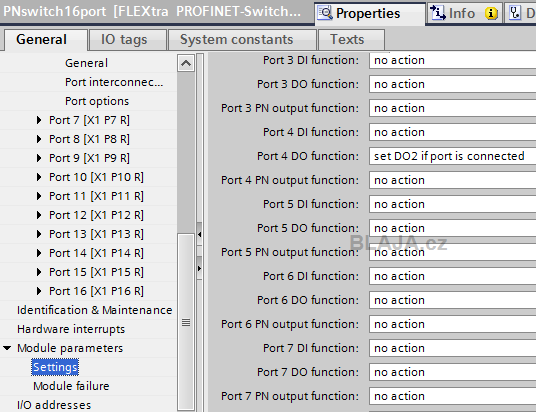The width and height of the screenshot is (536, 412).
Task: Expand Port 7 [X1 P7 R] node
Action: (39, 120)
